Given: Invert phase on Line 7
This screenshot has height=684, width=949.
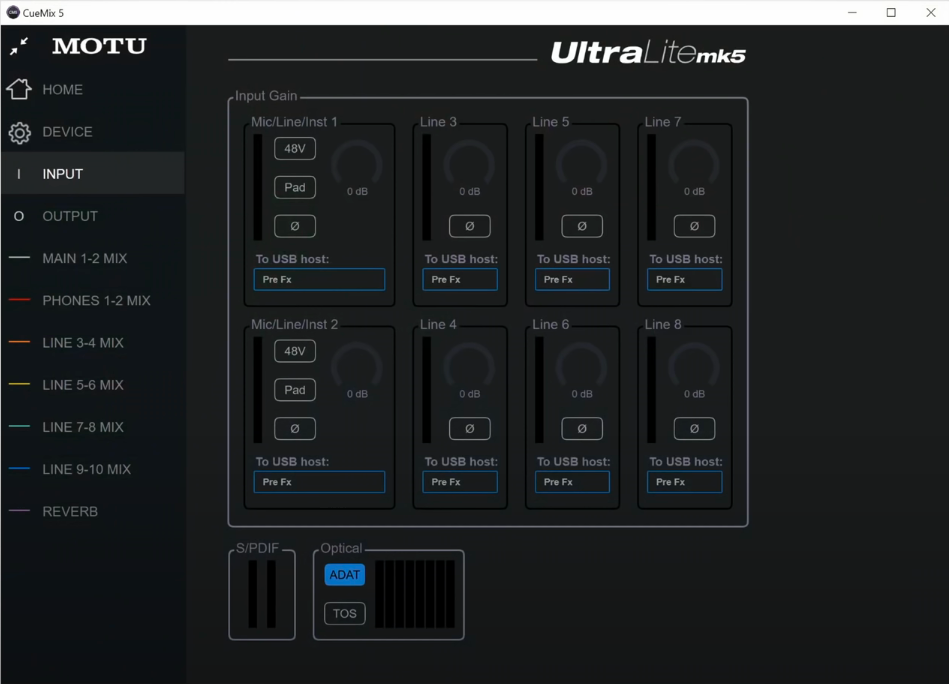Looking at the screenshot, I should (694, 226).
